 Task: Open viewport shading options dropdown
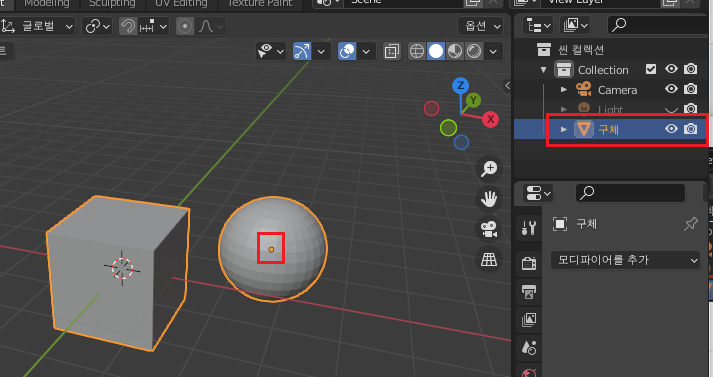[x=493, y=51]
